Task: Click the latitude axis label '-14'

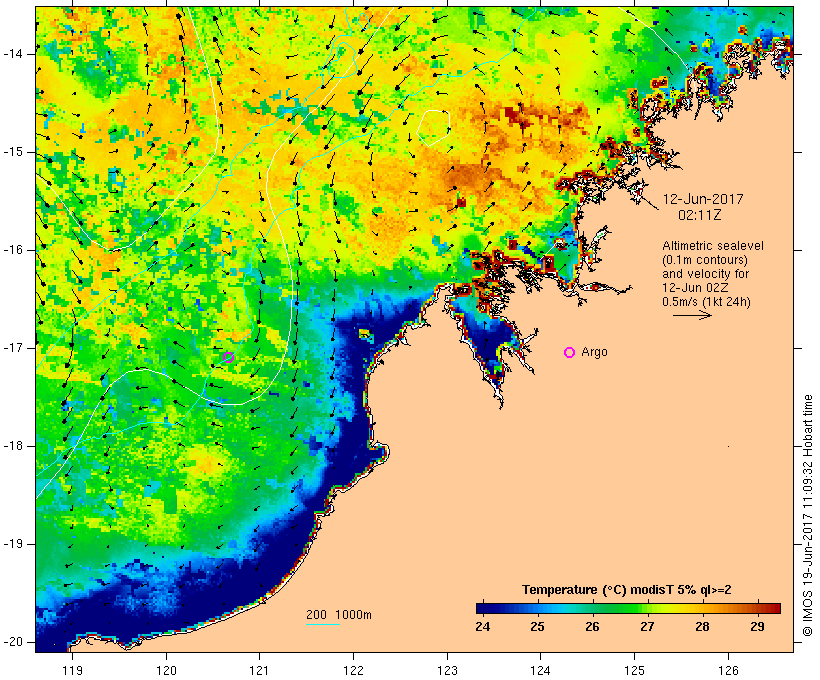Action: click(13, 54)
